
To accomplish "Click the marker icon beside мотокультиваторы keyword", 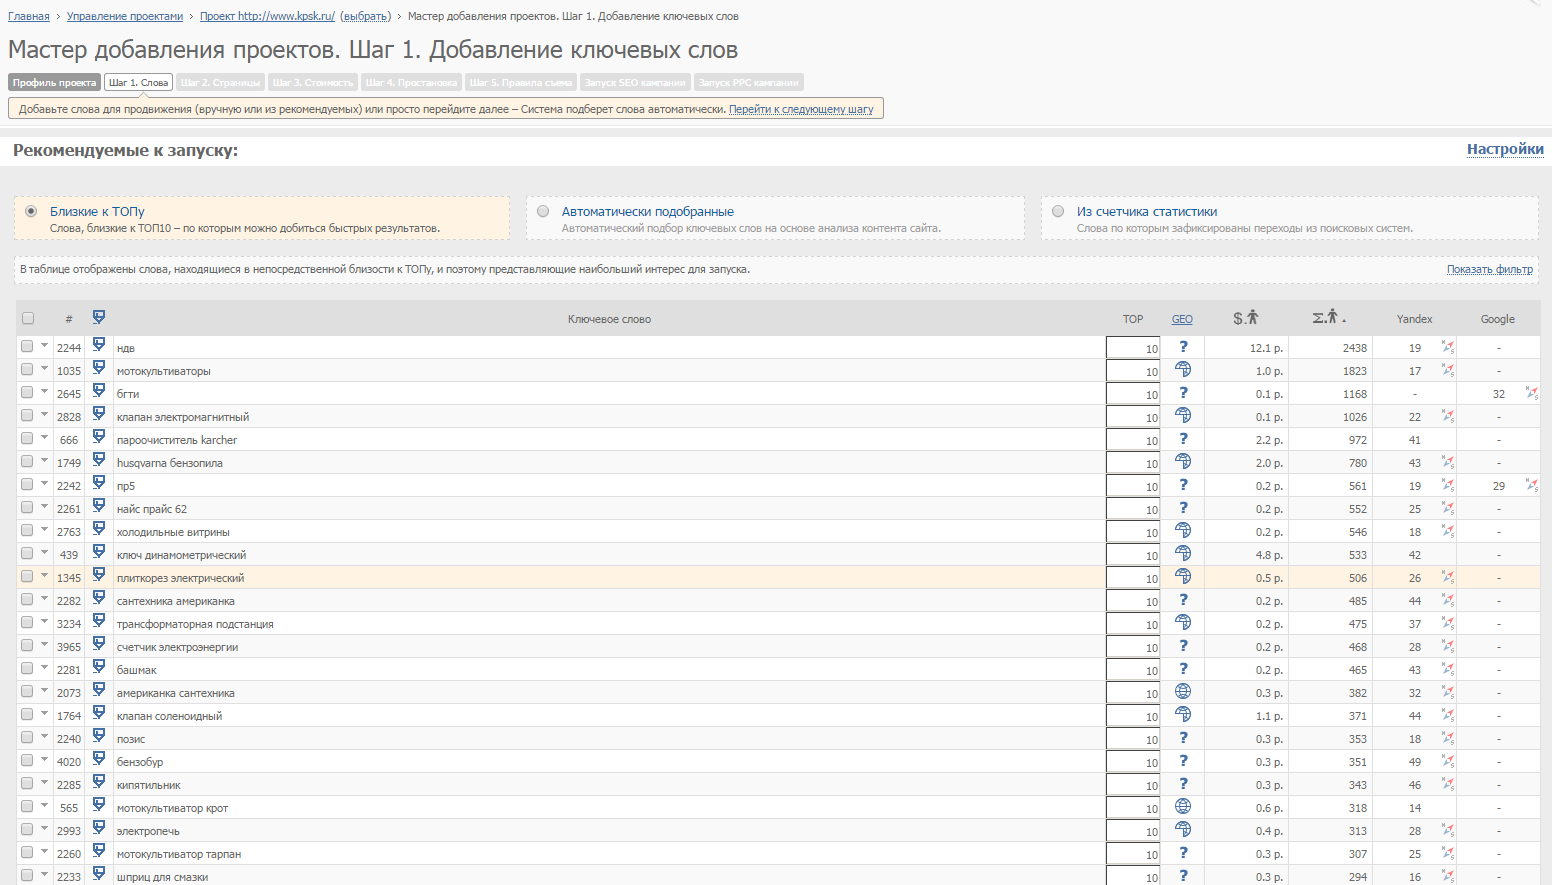I will (99, 367).
